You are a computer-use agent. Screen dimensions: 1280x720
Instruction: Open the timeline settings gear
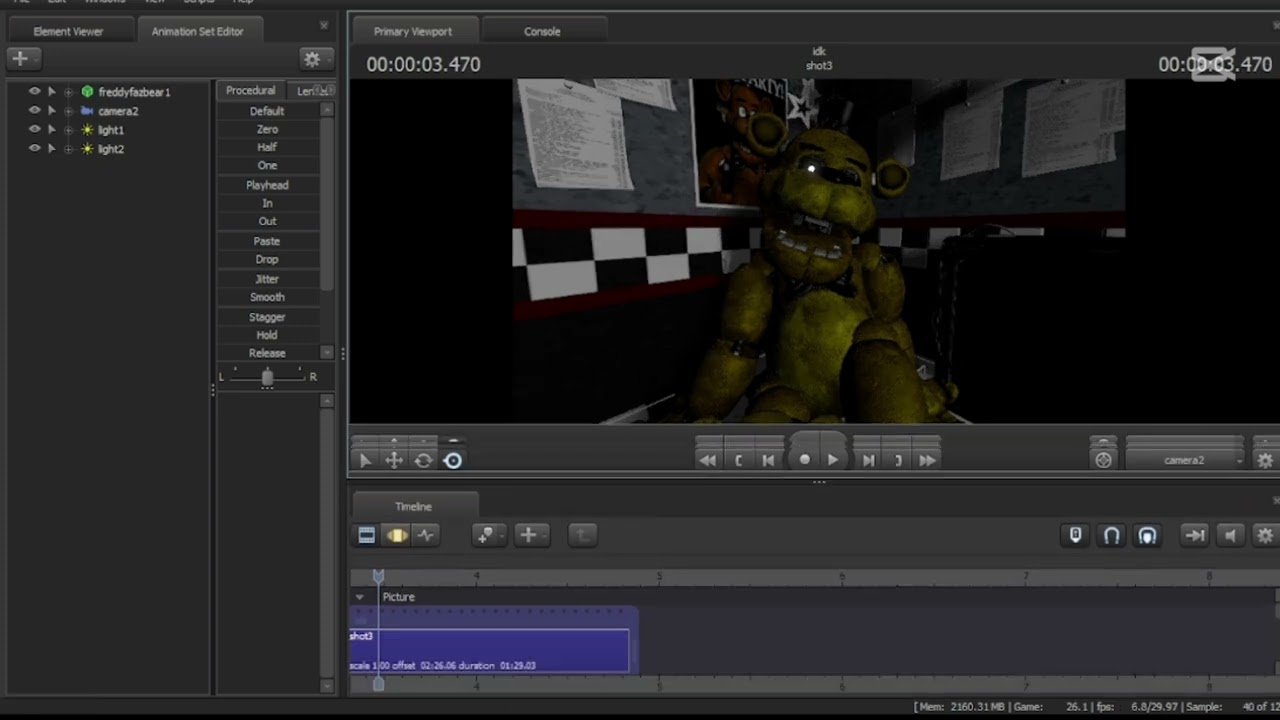pyautogui.click(x=1265, y=536)
